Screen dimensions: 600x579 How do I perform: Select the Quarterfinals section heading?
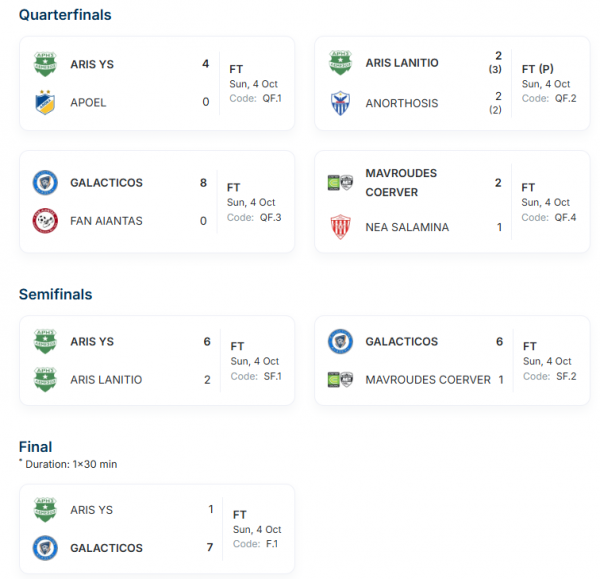pos(65,15)
